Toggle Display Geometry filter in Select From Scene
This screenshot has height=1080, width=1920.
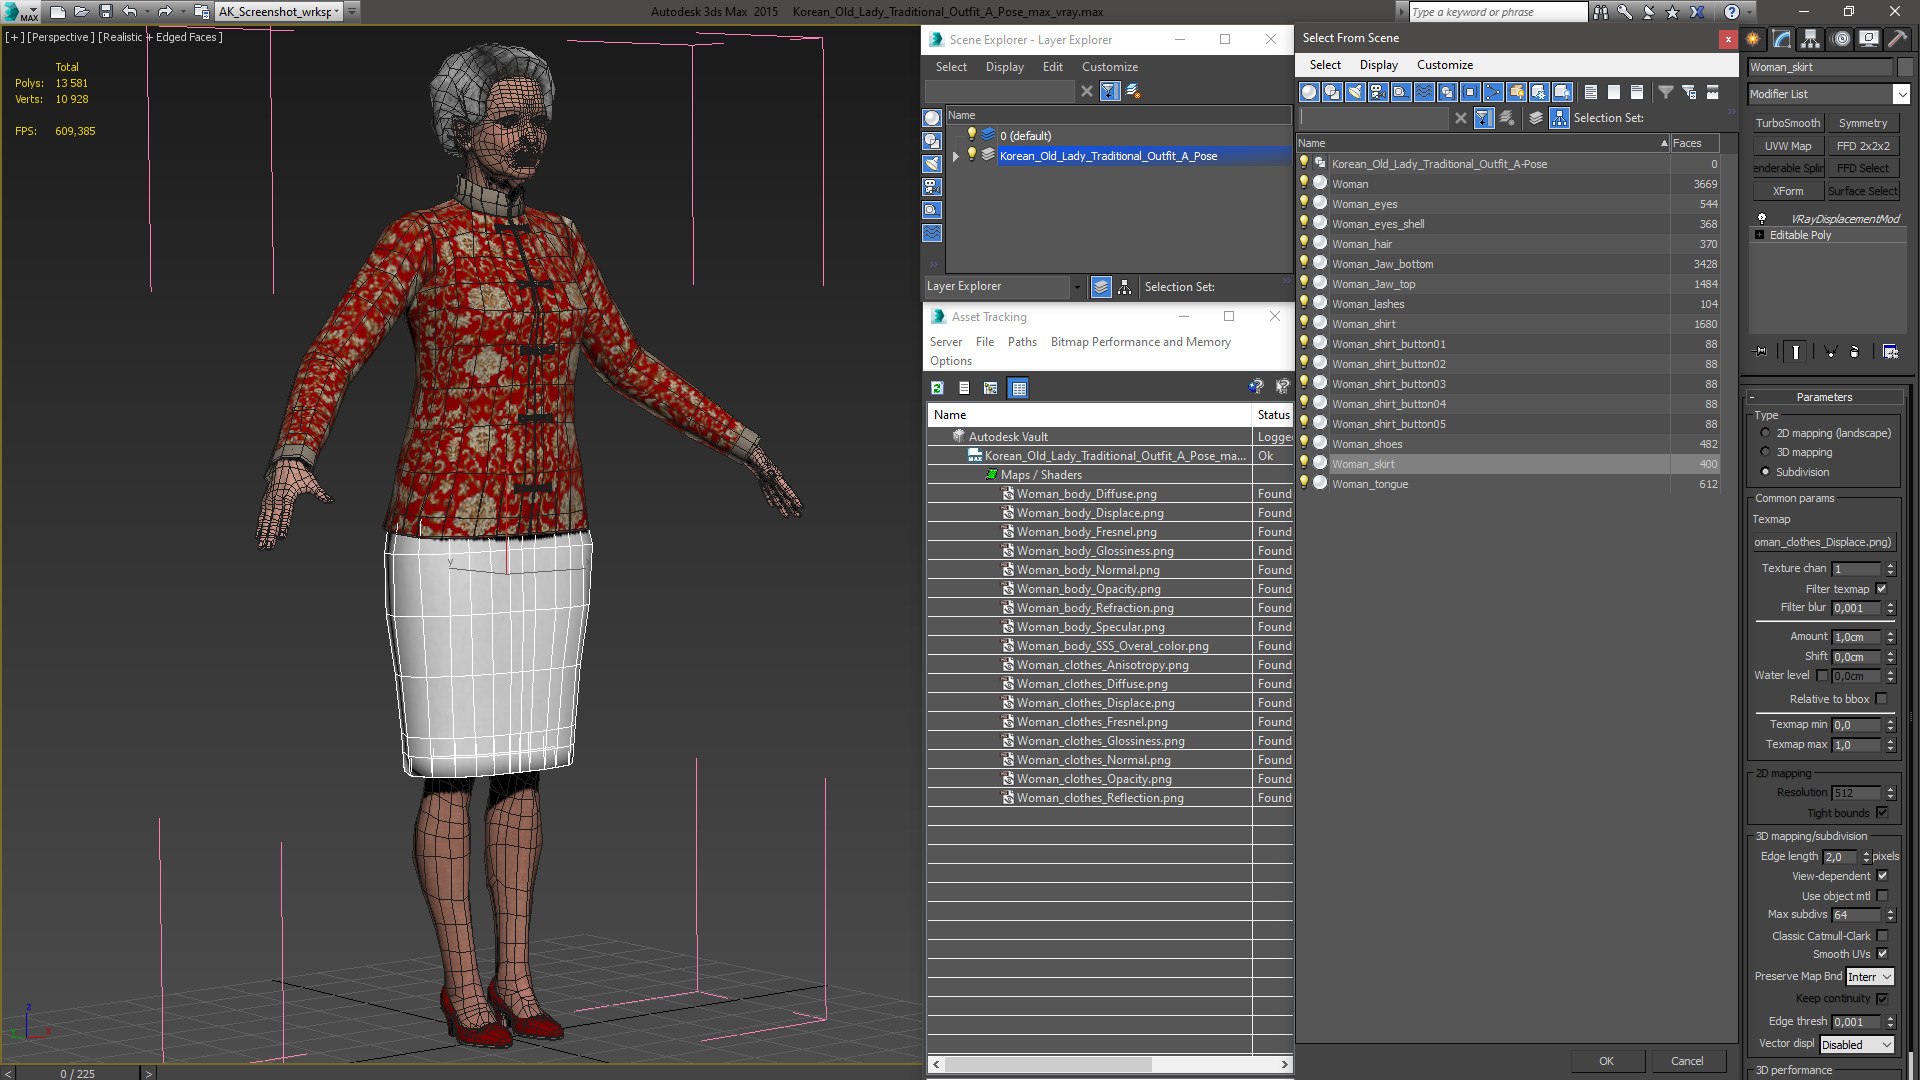[1309, 92]
